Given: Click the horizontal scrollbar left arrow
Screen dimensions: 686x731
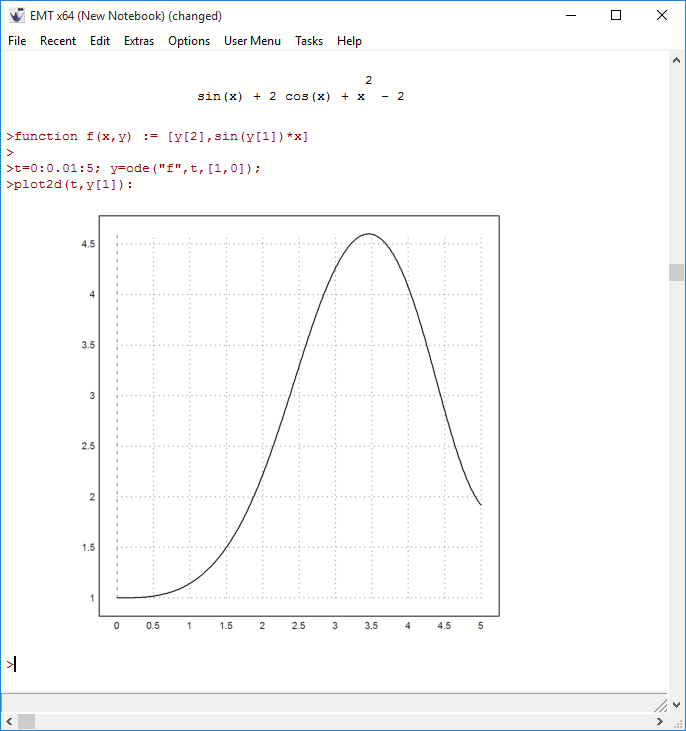Looking at the screenshot, I should [9, 721].
